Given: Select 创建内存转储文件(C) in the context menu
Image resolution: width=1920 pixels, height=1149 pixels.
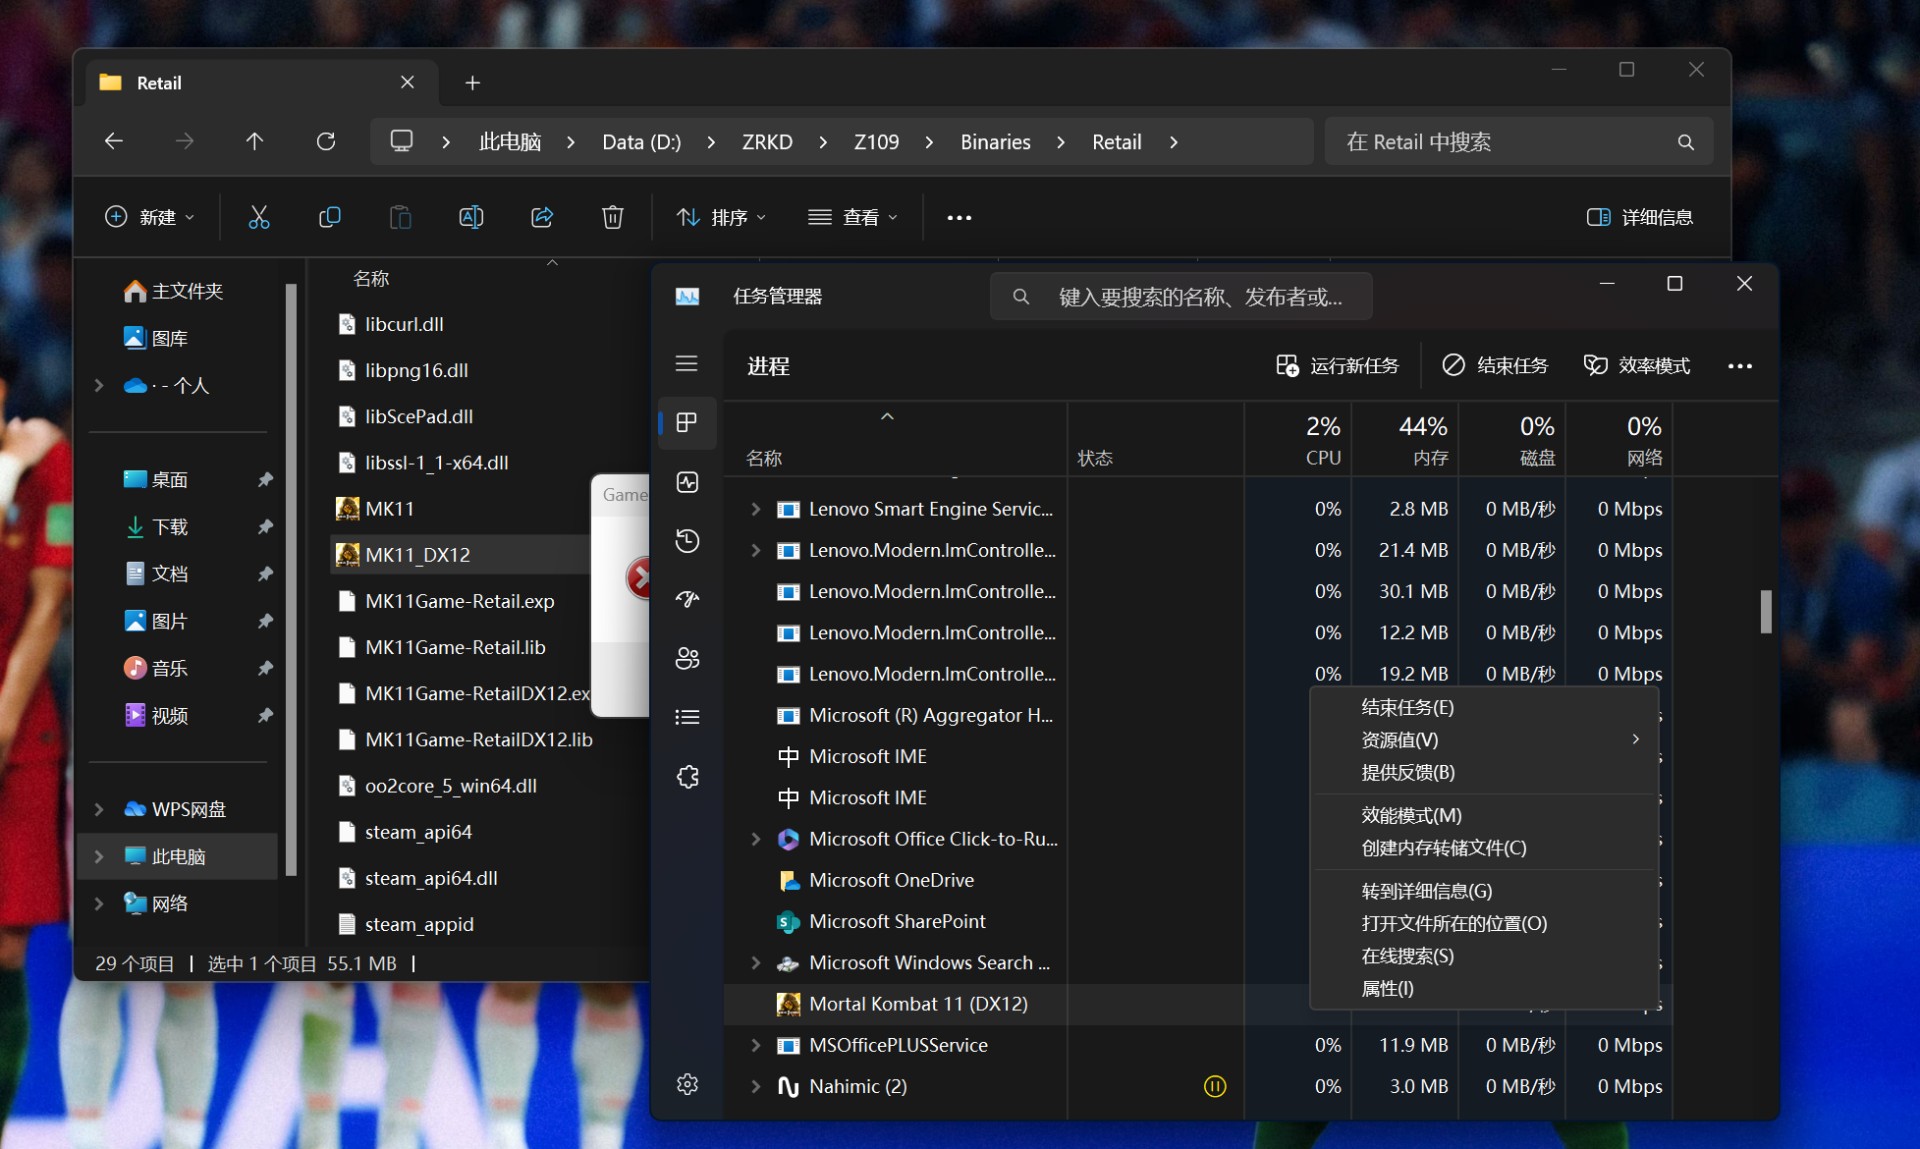Looking at the screenshot, I should pos(1484,848).
